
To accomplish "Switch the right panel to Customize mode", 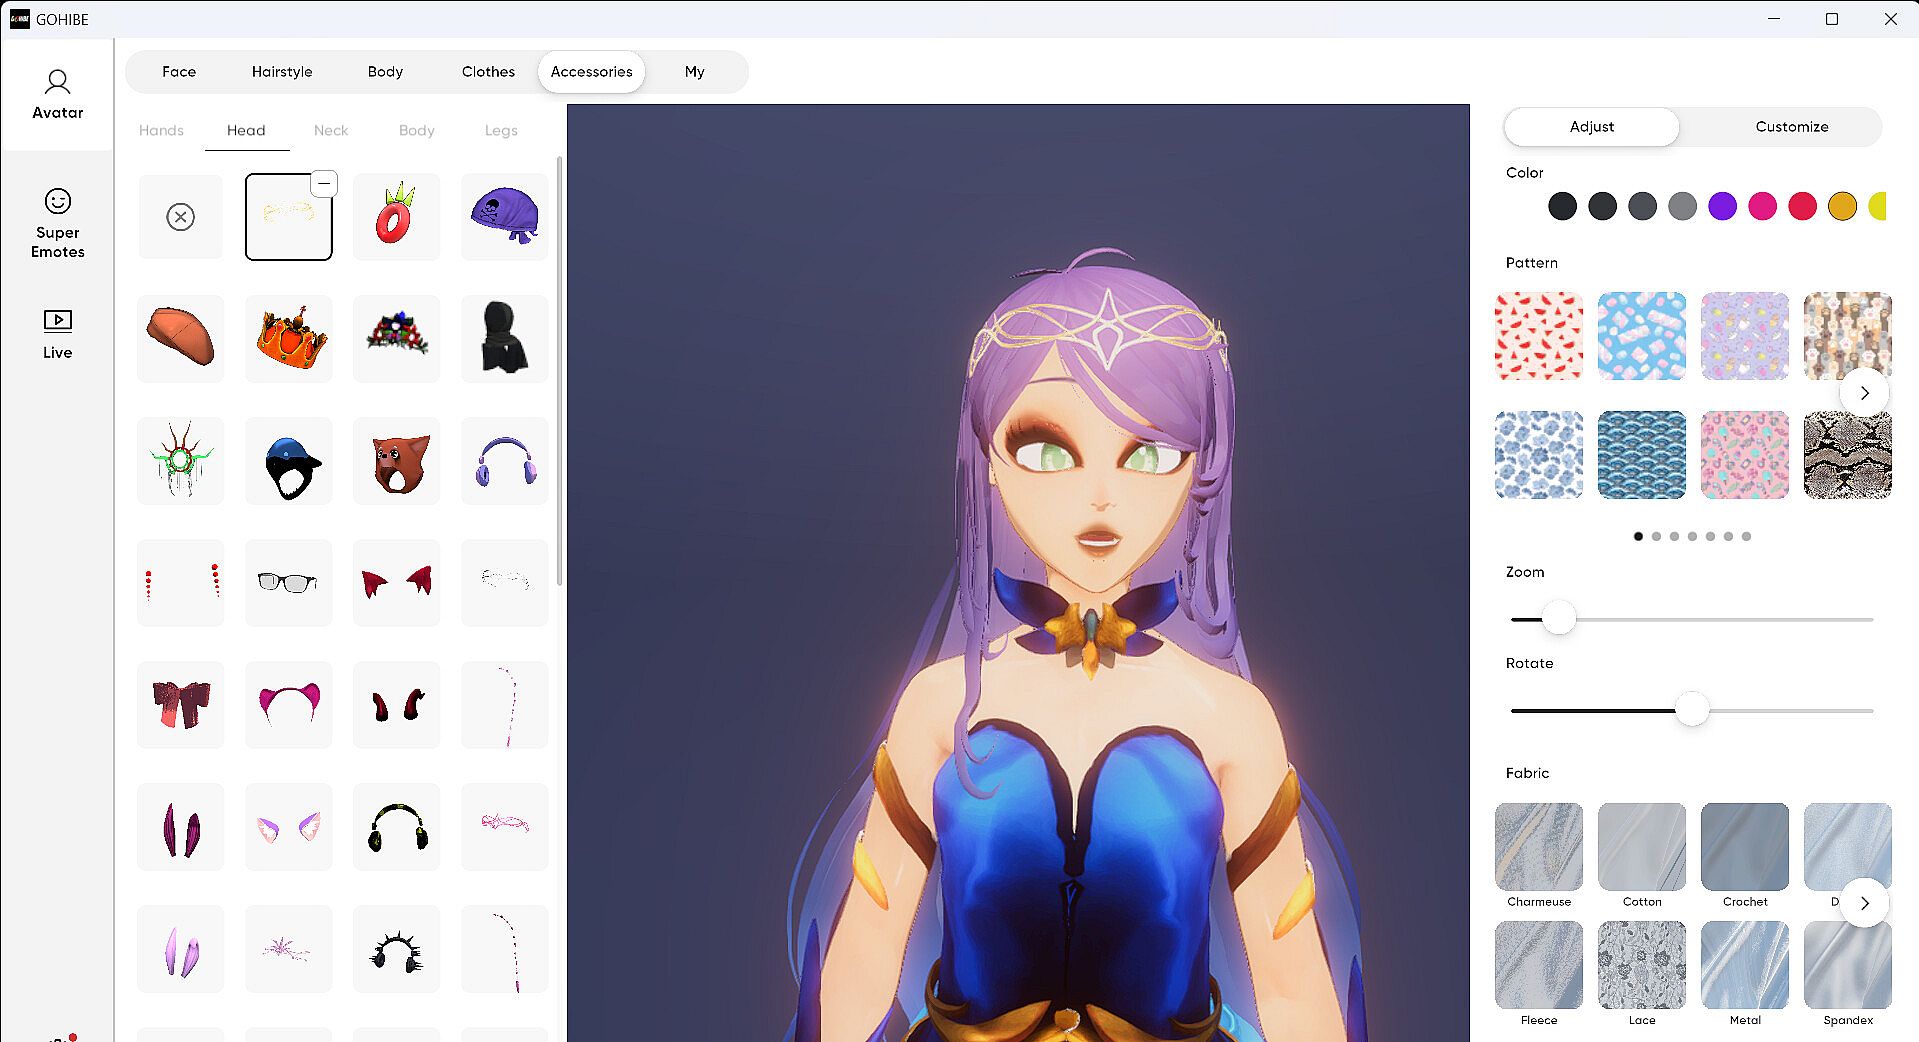I will coord(1792,127).
